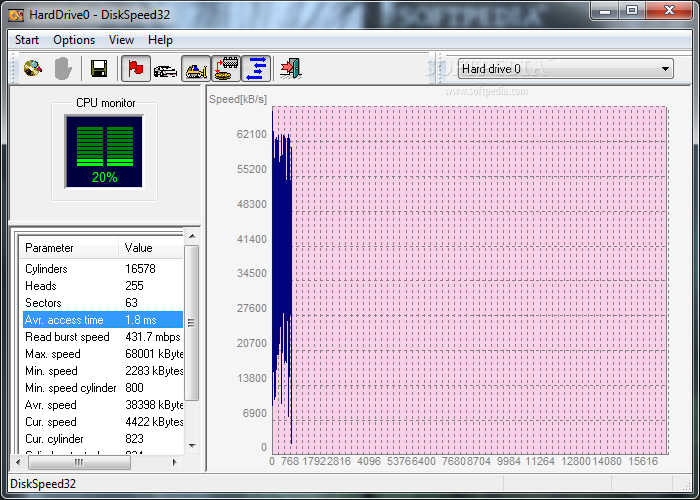The width and height of the screenshot is (700, 500).
Task: Select the Read burst speed row
Action: (x=103, y=337)
